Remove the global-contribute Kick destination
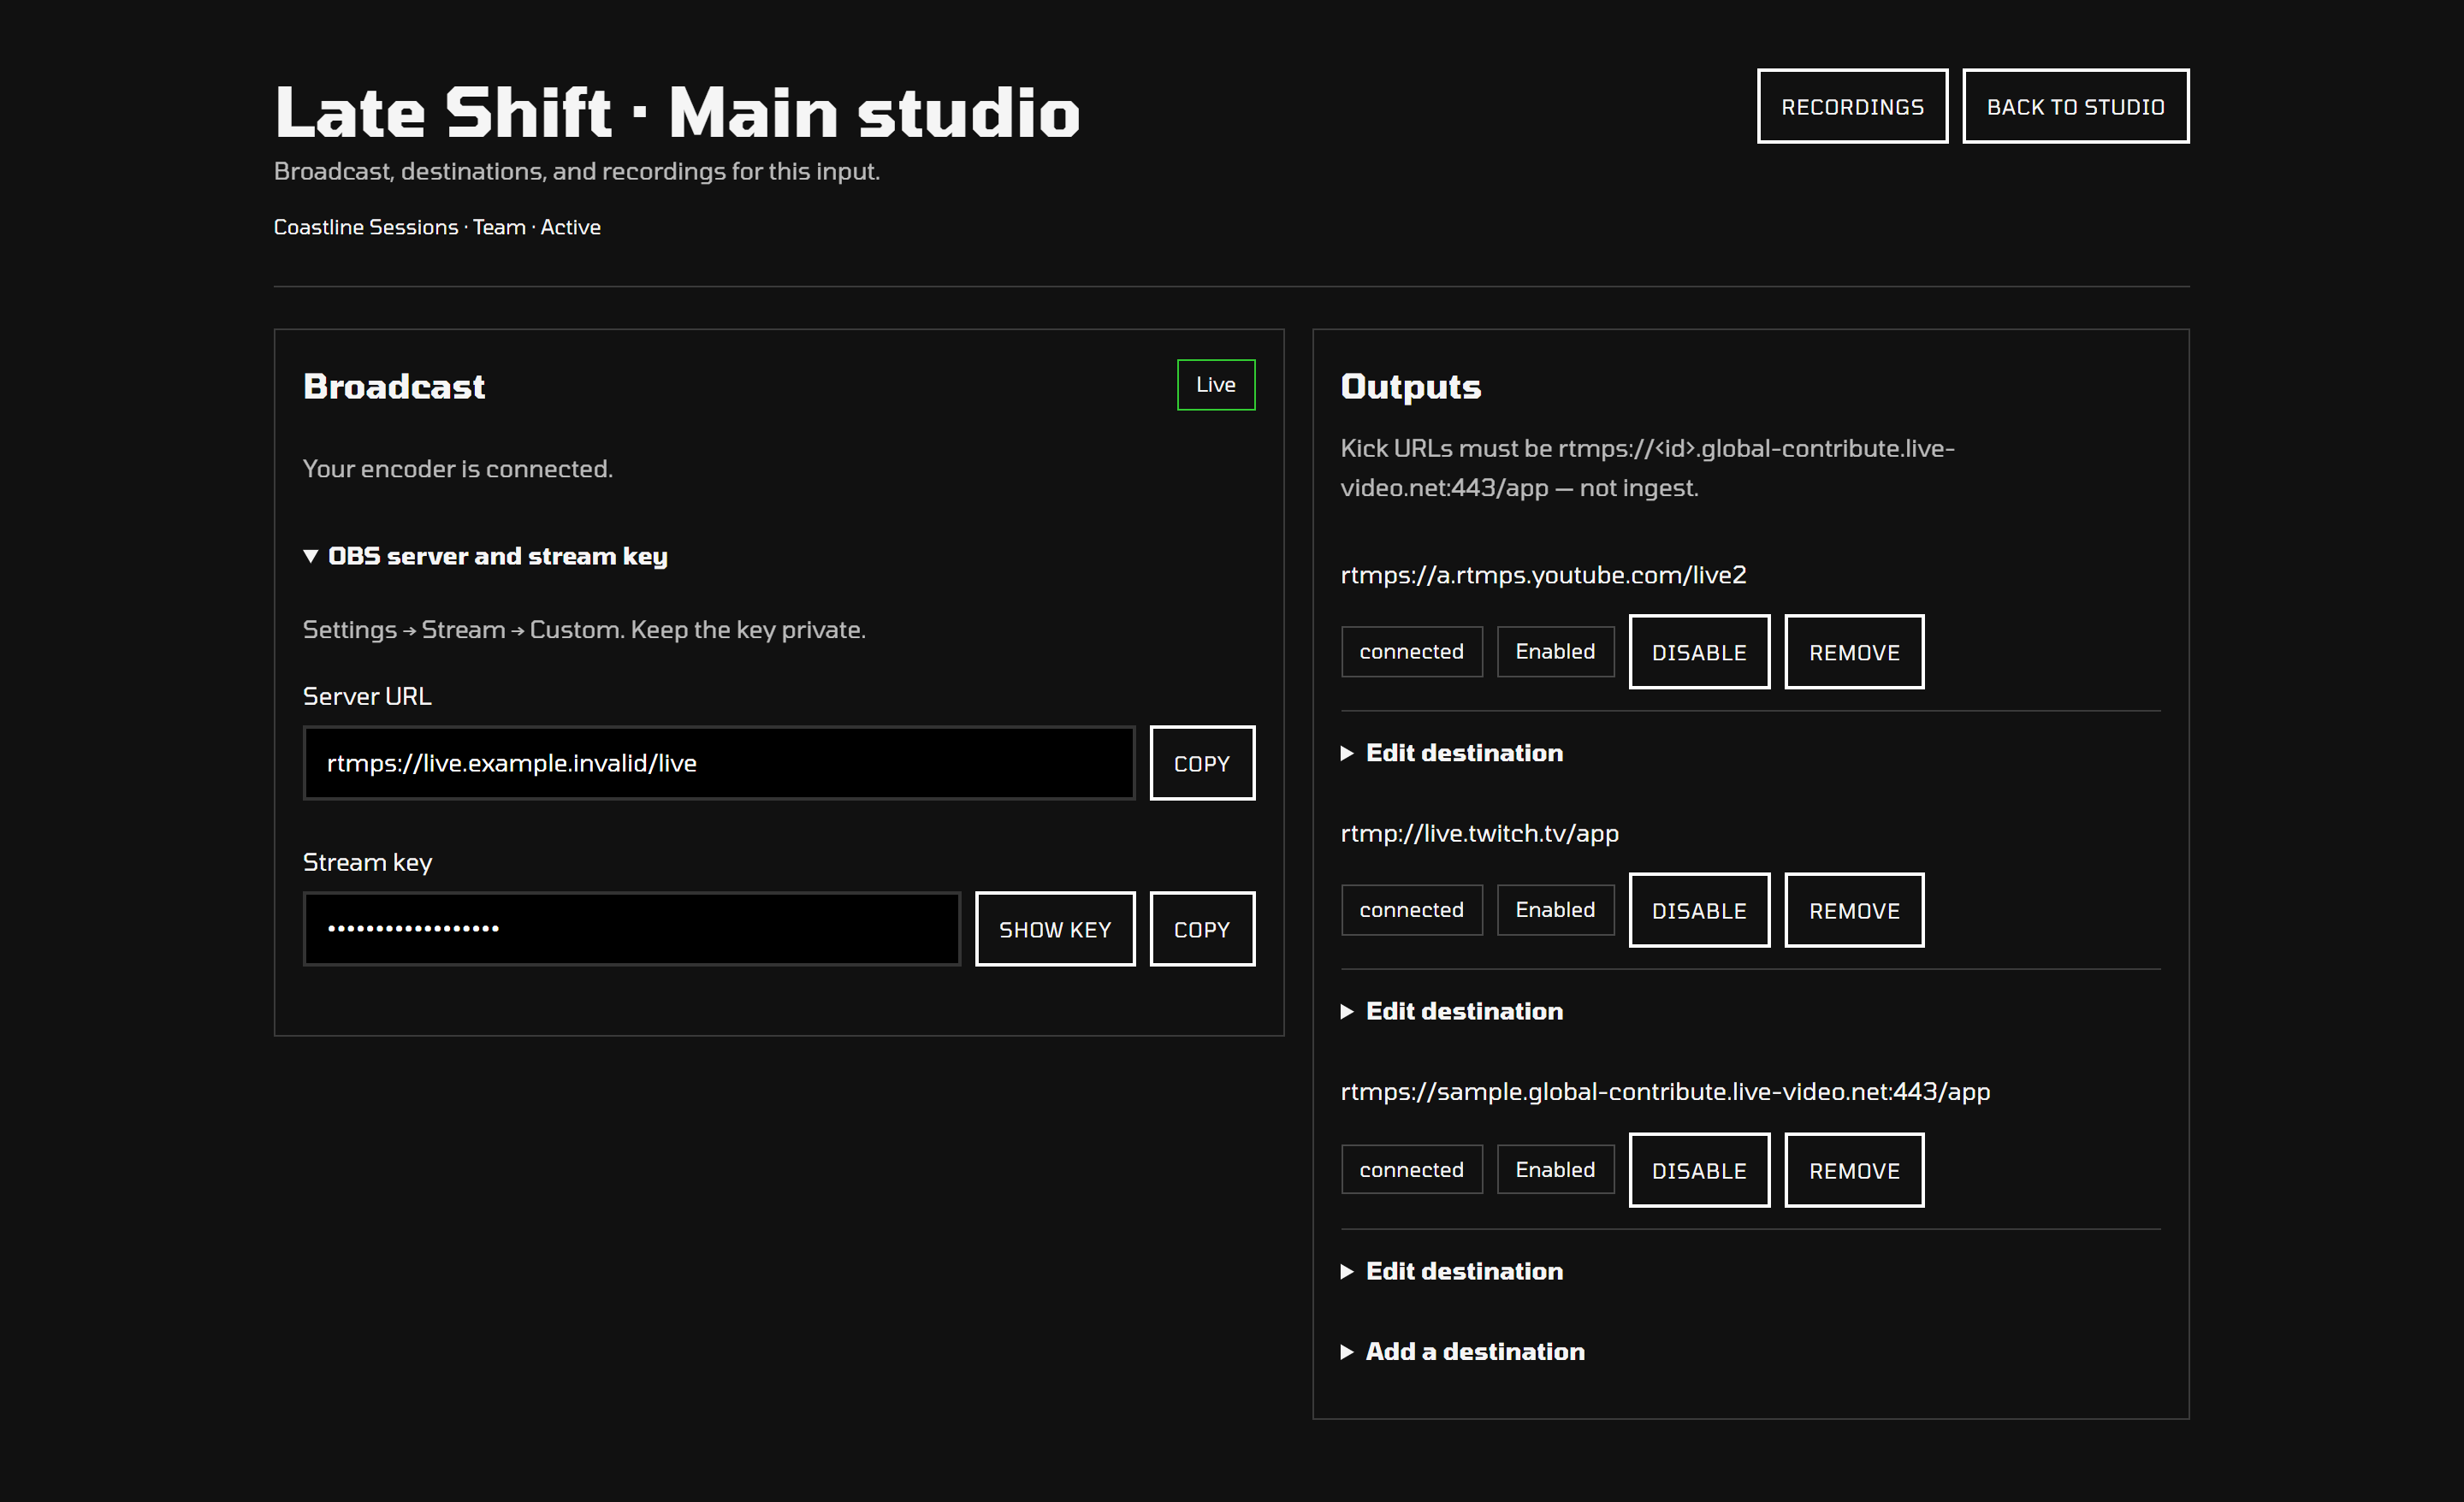Viewport: 2464px width, 1502px height. [x=1854, y=1170]
